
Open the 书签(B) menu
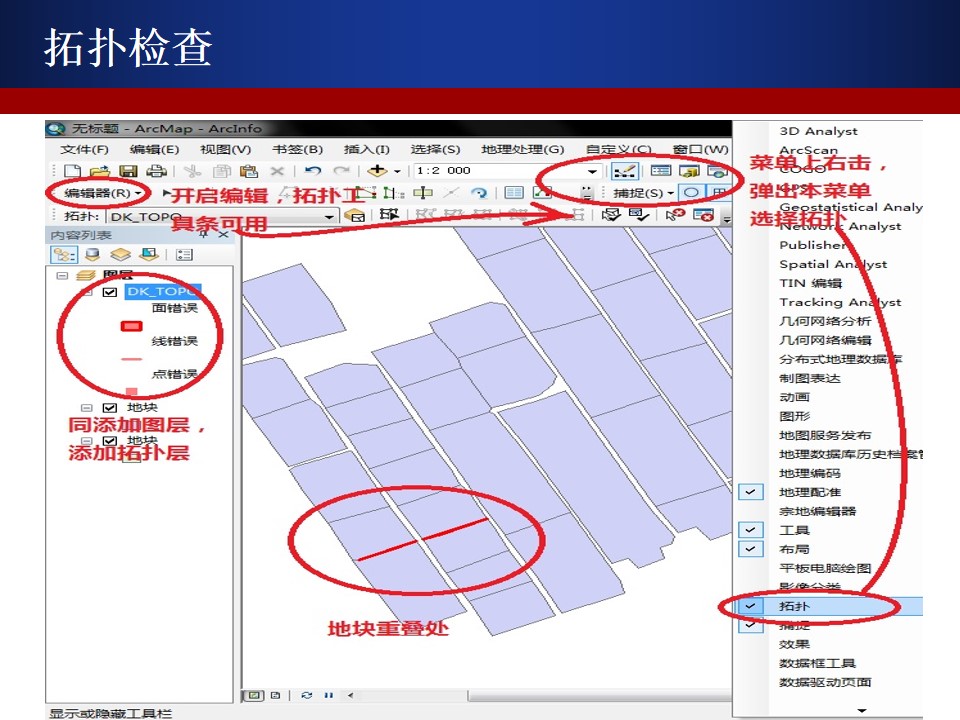[x=298, y=149]
